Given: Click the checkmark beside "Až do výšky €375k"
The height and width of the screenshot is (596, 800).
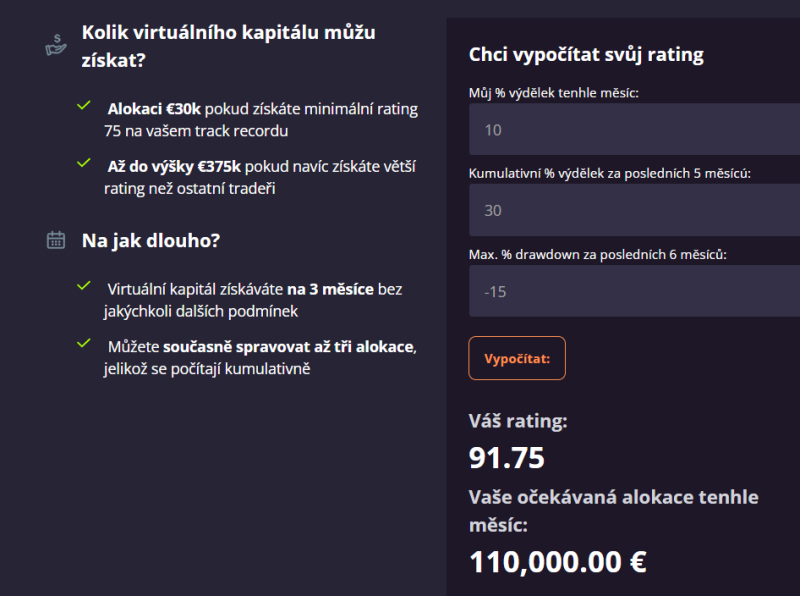Looking at the screenshot, I should pos(83,161).
